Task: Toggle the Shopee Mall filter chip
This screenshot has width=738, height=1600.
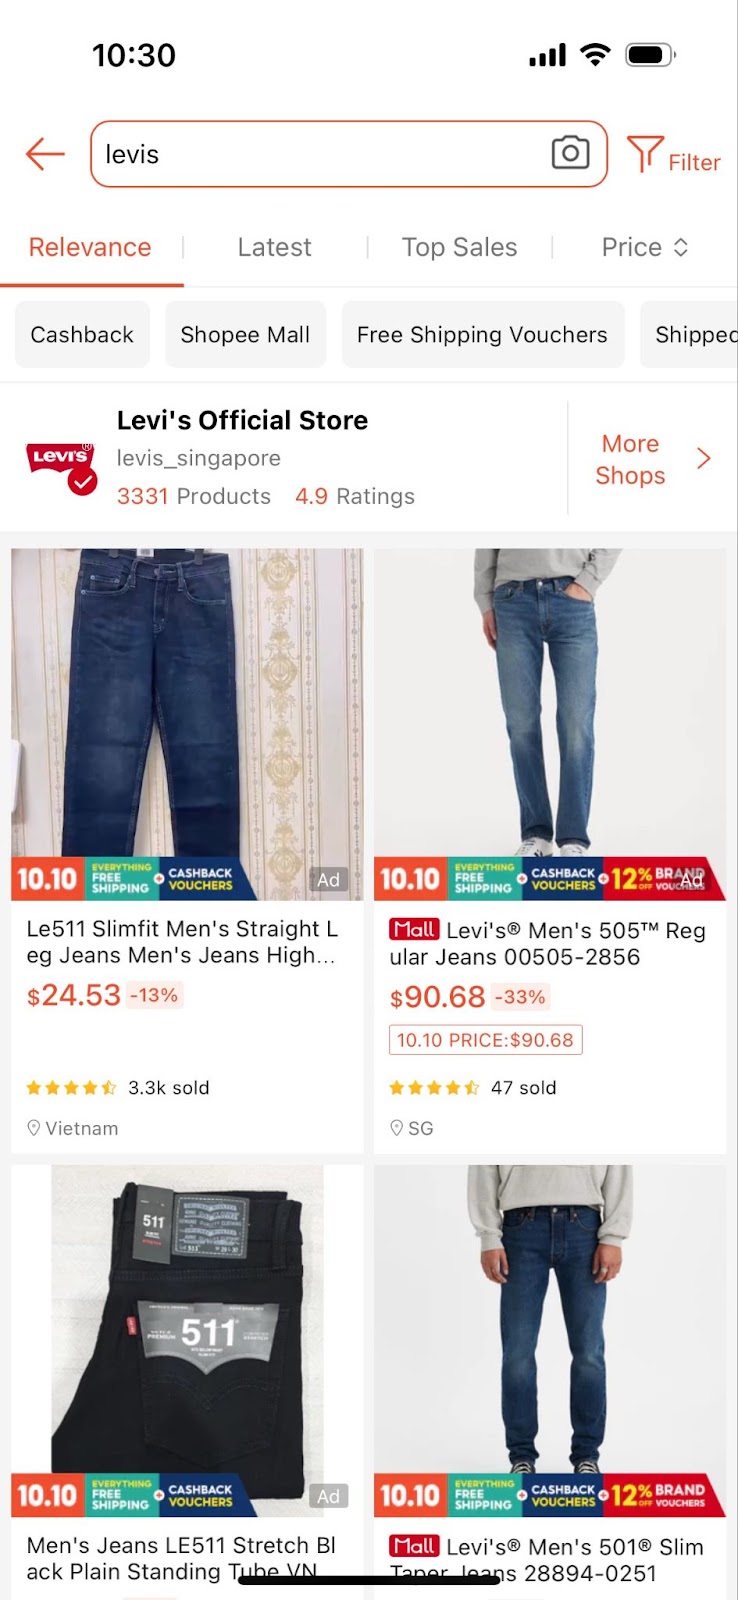Action: (x=245, y=334)
